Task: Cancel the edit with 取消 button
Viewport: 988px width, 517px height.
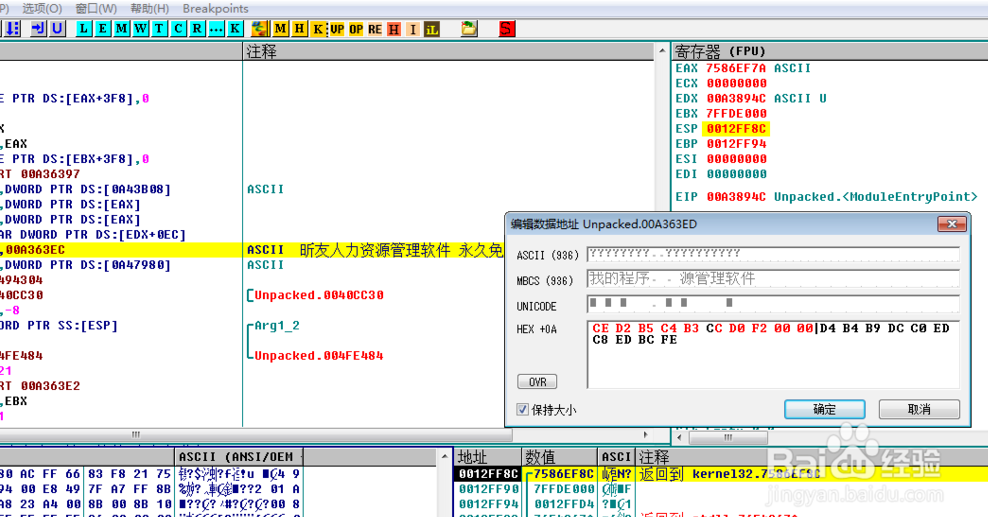Action: point(919,409)
